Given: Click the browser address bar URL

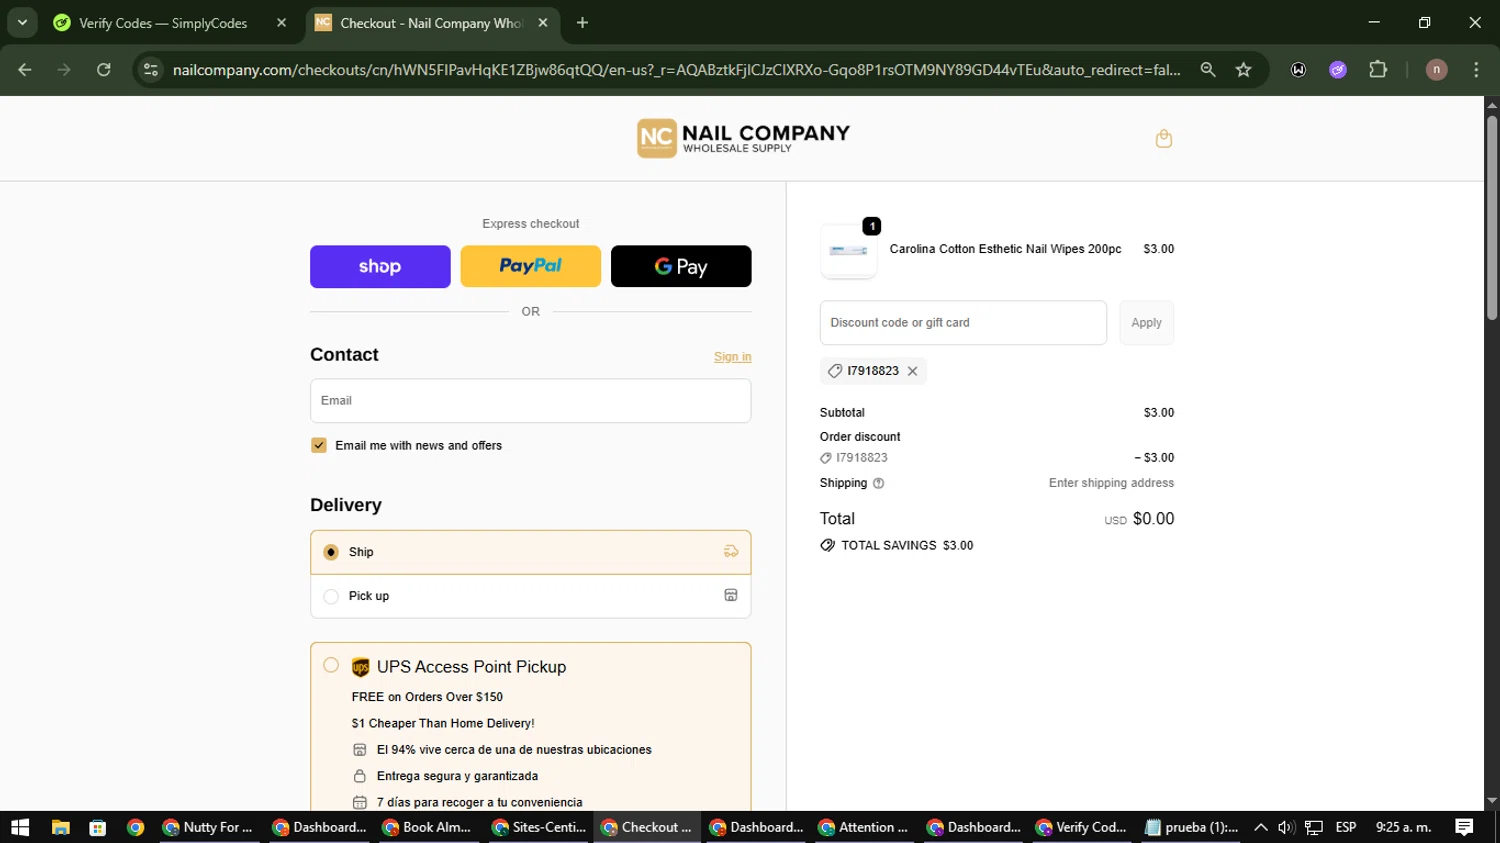Looking at the screenshot, I should coord(676,70).
